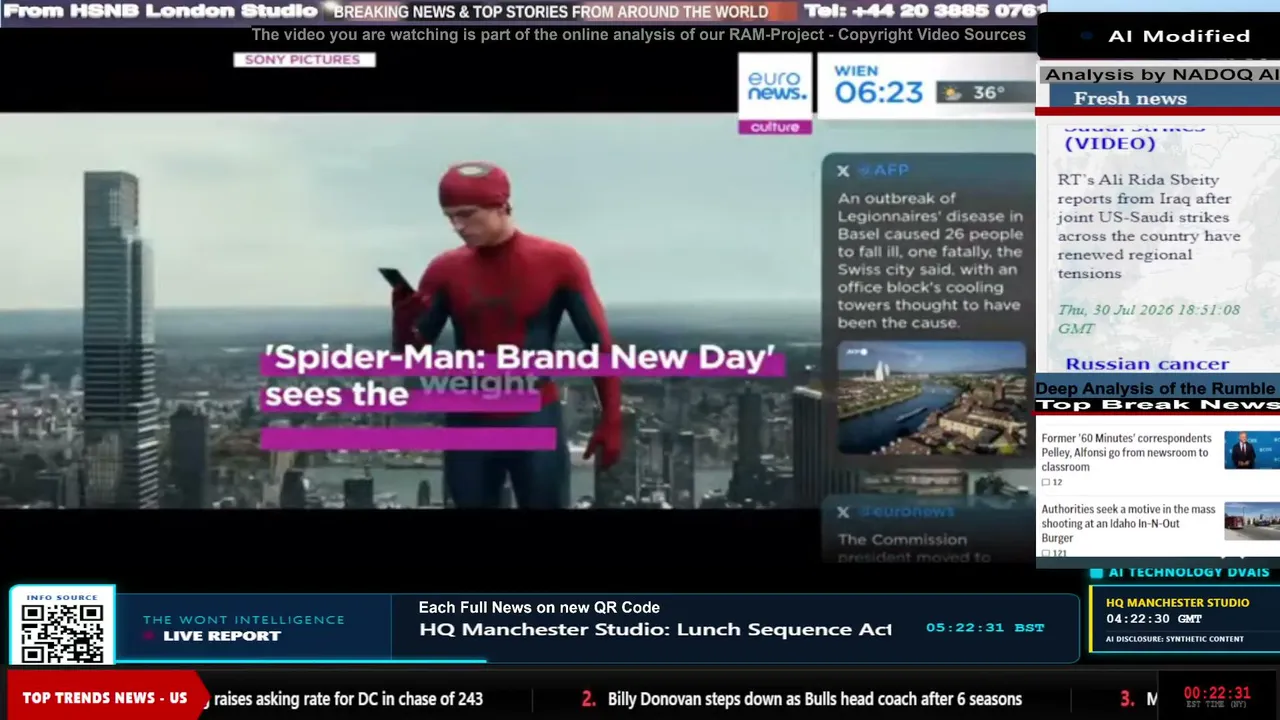This screenshot has height=720, width=1280.
Task: Click the square icon before AI TECHNOLOGY DVAIS
Action: 1096,572
